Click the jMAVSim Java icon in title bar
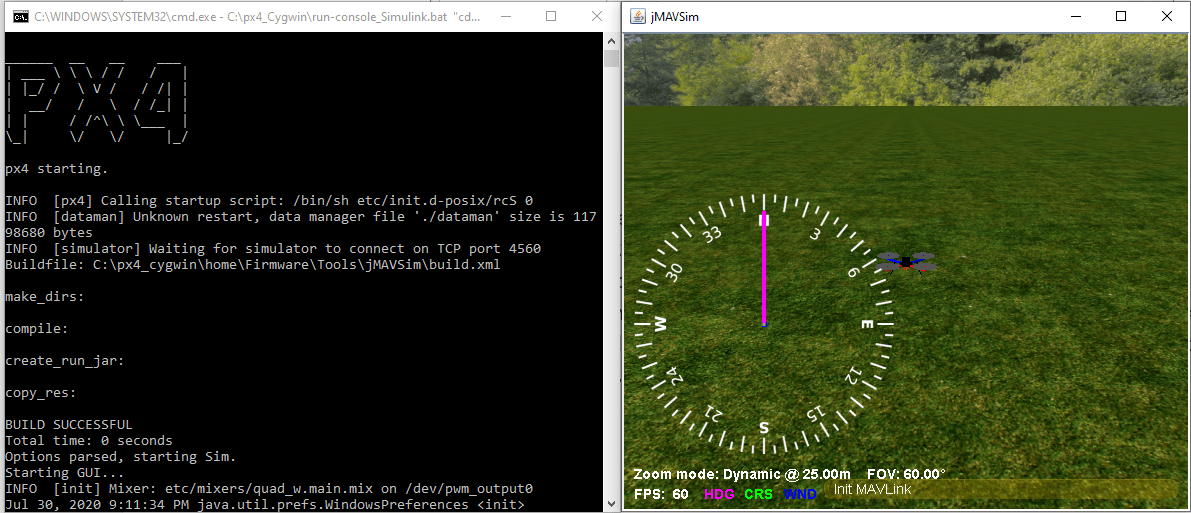 coord(636,17)
